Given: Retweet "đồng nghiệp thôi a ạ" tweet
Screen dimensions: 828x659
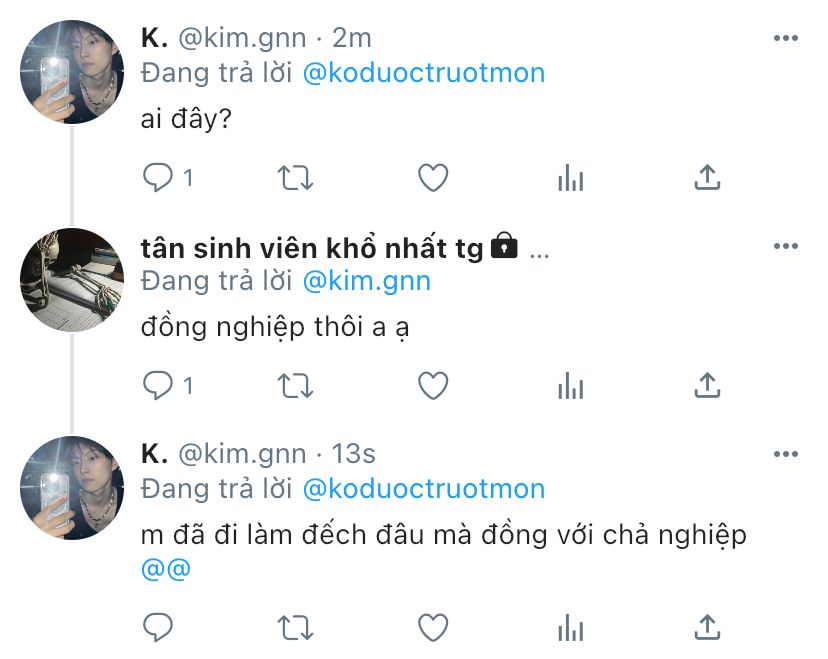Looking at the screenshot, I should pyautogui.click(x=294, y=385).
